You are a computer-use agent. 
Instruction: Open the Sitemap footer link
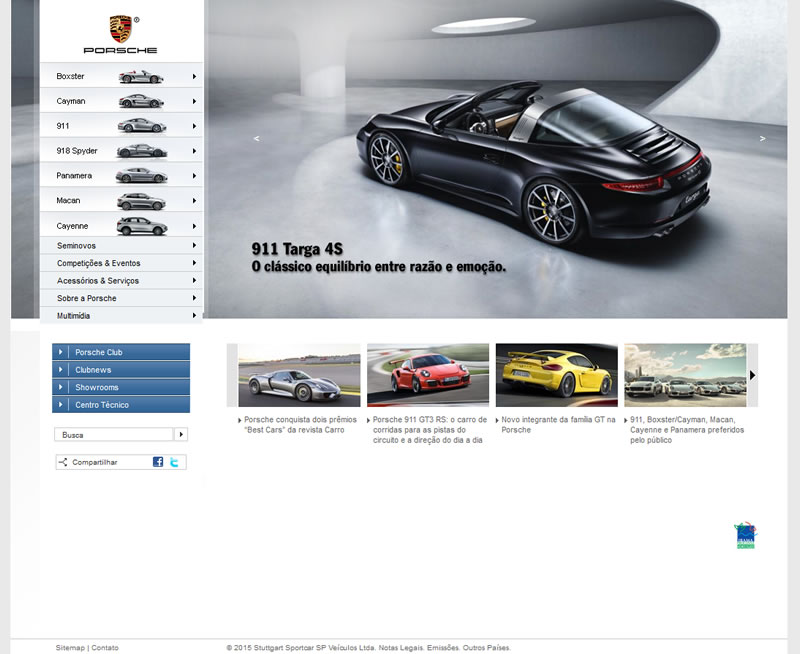[x=70, y=647]
